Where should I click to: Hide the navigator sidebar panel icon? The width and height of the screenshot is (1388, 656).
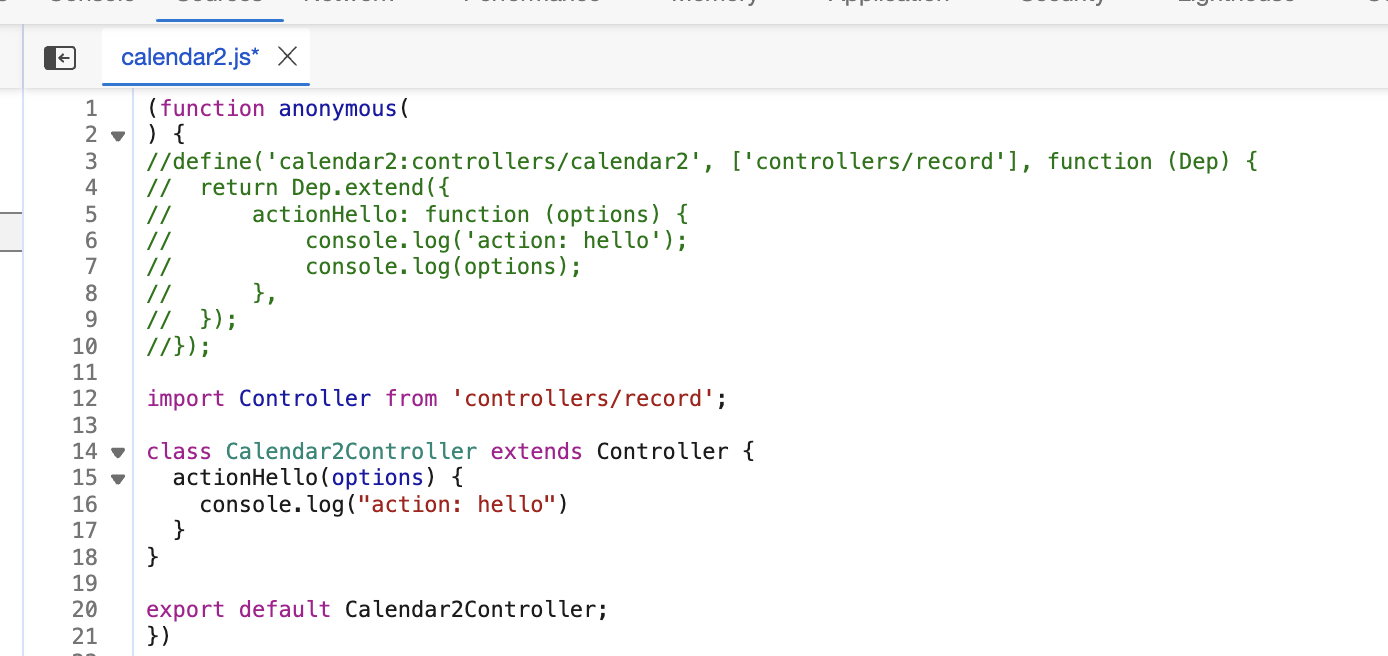click(60, 58)
